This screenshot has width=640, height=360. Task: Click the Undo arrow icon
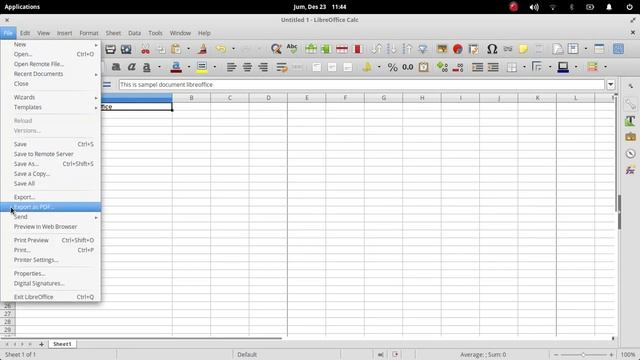click(221, 49)
